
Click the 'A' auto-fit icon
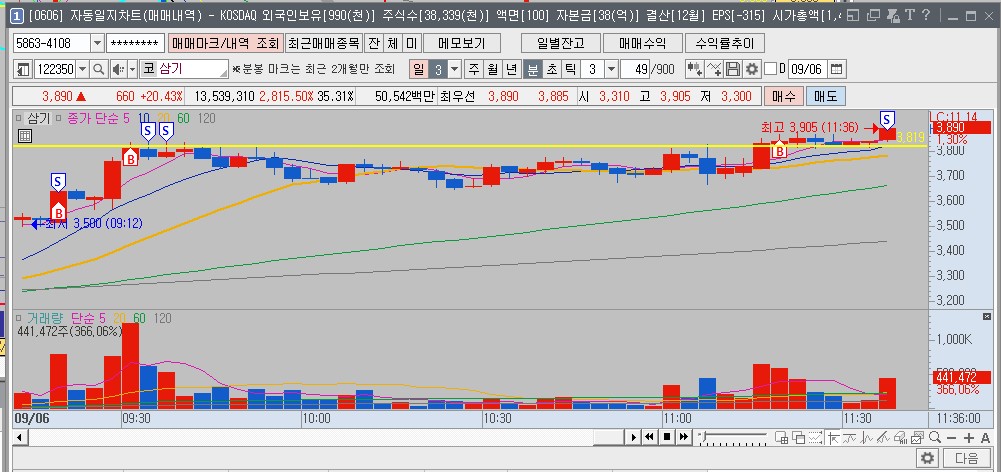(x=985, y=438)
